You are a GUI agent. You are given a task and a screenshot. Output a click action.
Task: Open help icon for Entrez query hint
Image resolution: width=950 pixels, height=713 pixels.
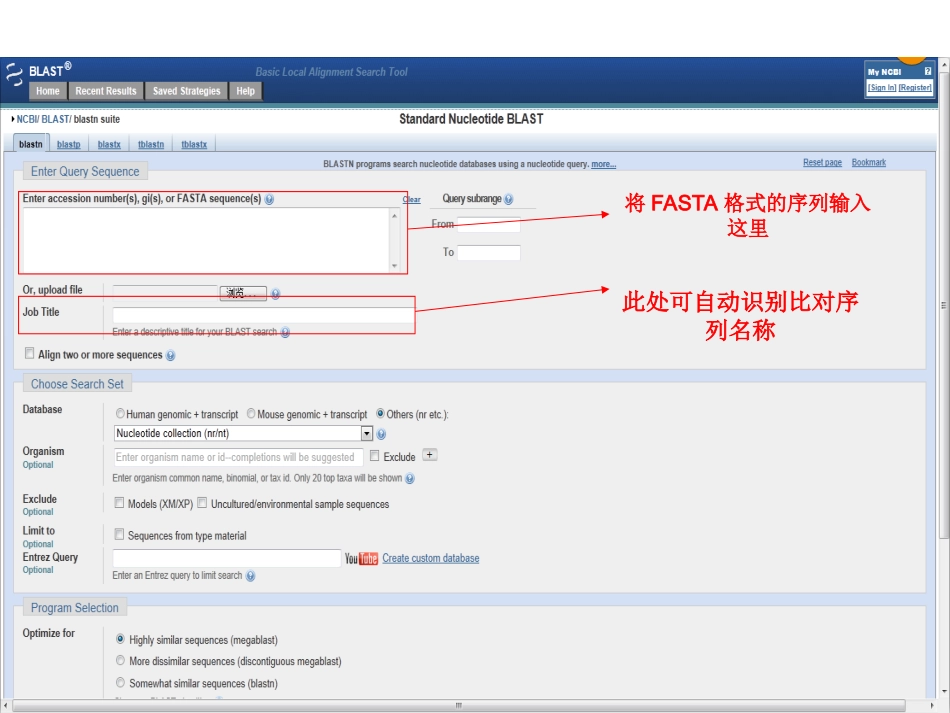click(250, 576)
